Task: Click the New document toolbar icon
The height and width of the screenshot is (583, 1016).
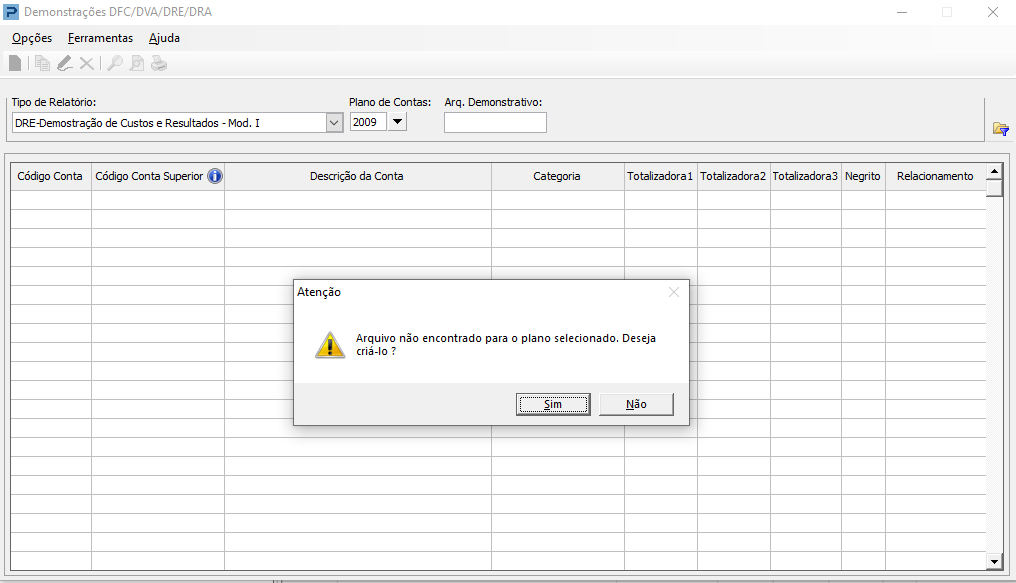Action: 15,63
